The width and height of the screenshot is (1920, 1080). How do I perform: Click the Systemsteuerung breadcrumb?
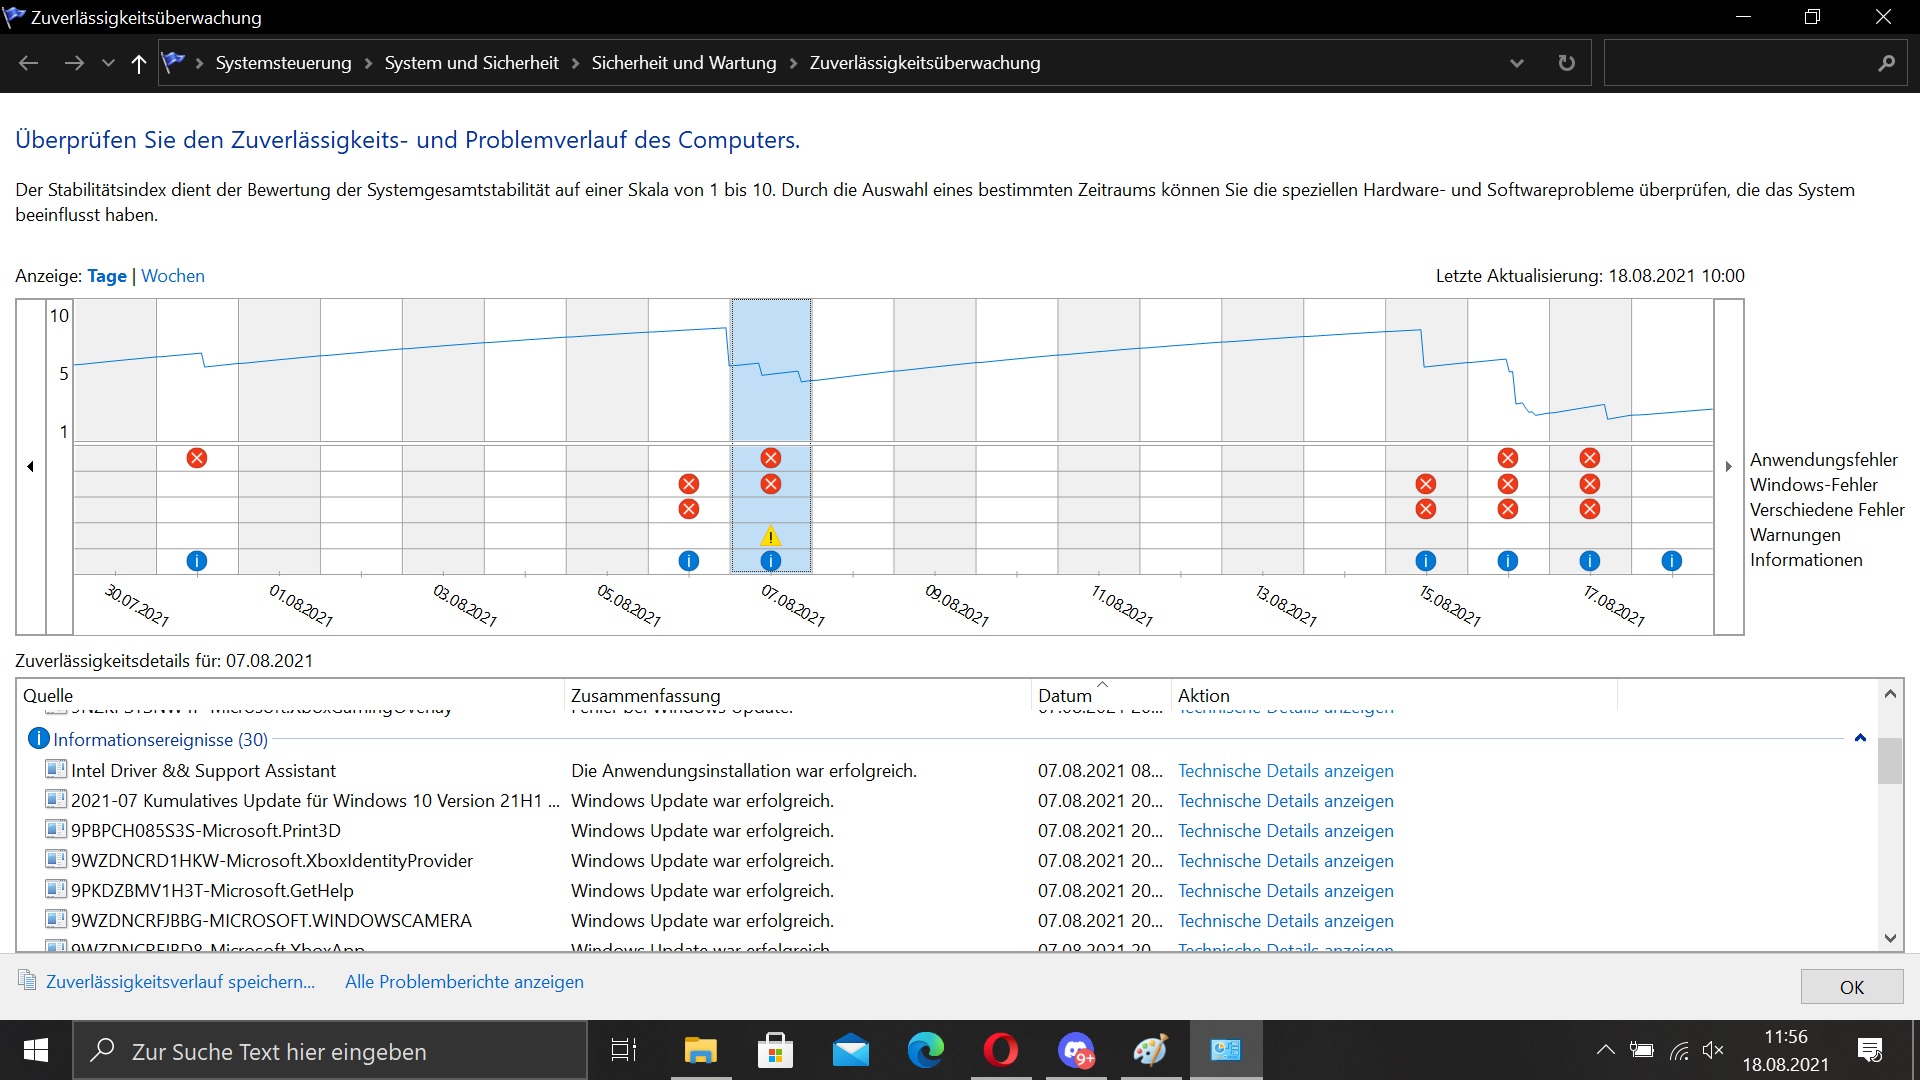[x=283, y=63]
